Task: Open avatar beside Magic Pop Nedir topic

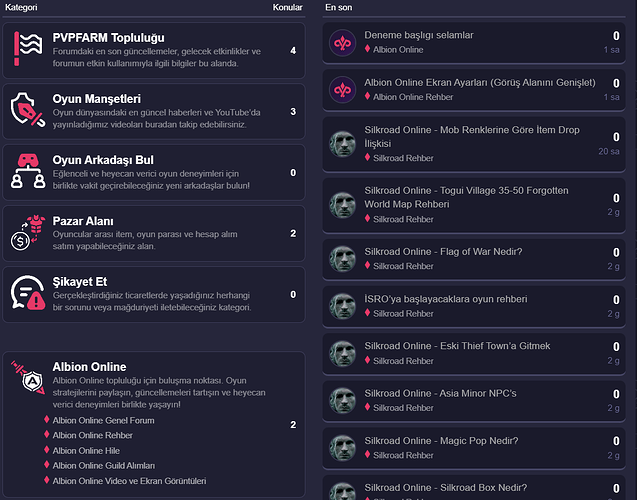Action: click(x=342, y=448)
